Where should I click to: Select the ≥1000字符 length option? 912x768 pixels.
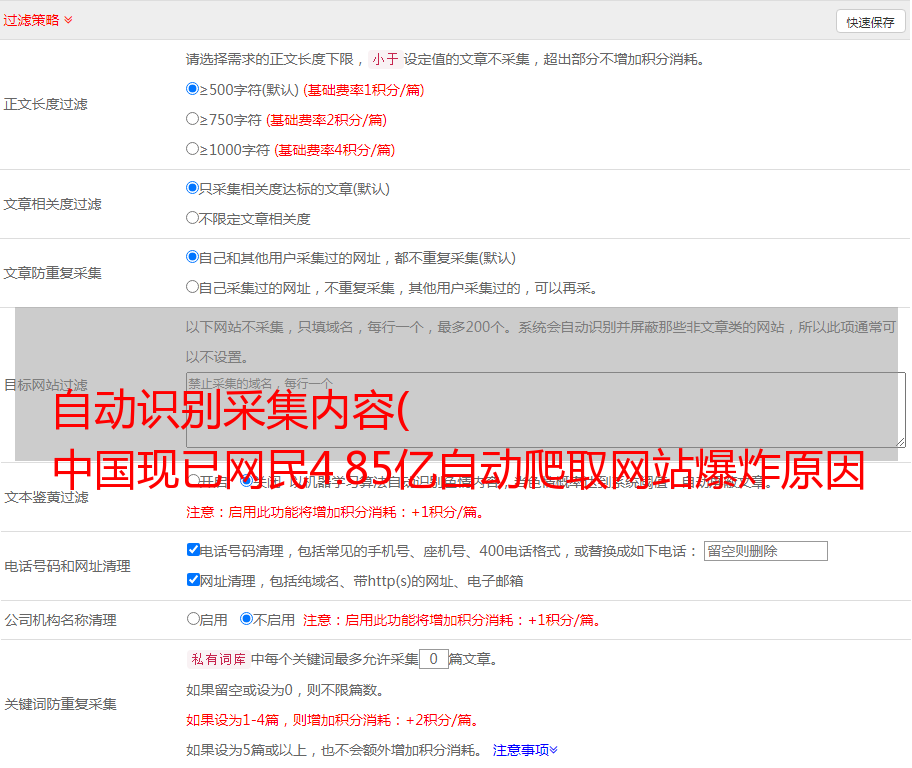pyautogui.click(x=192, y=148)
